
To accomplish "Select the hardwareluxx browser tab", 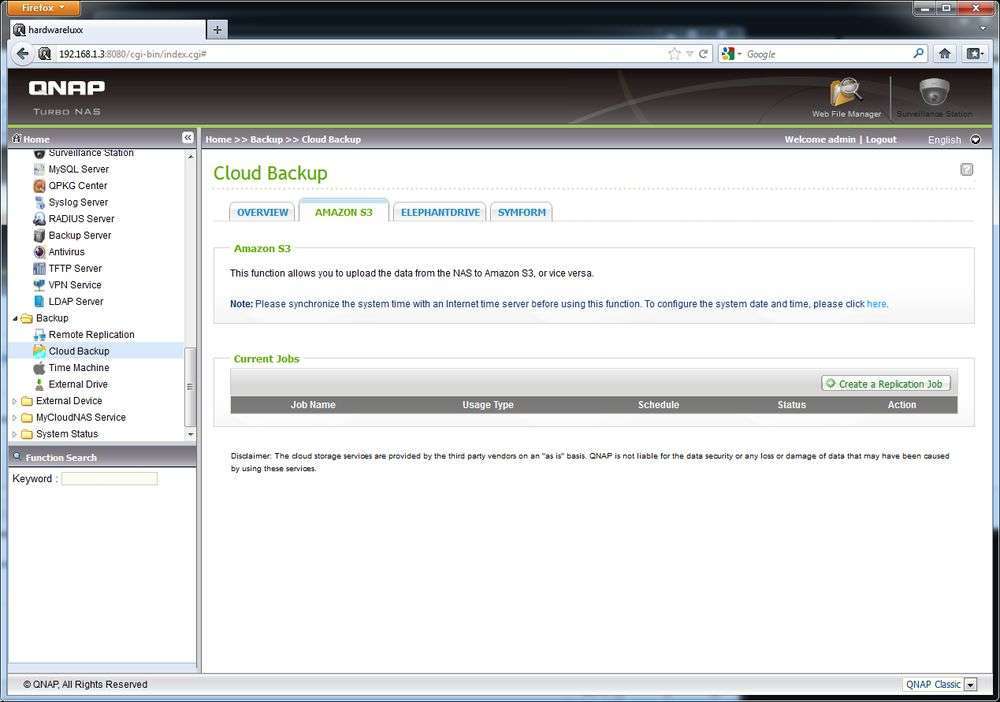I will (108, 30).
